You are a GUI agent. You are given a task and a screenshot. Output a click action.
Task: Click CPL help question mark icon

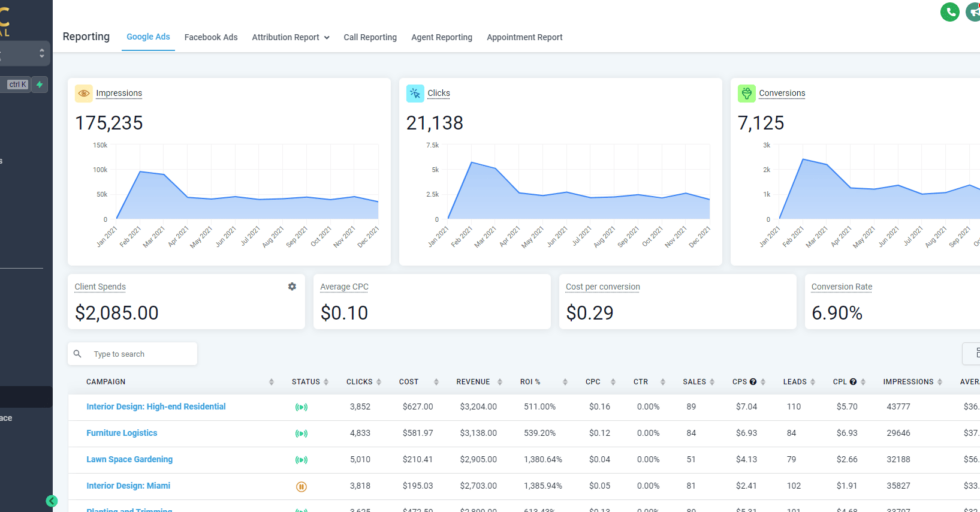pos(853,382)
